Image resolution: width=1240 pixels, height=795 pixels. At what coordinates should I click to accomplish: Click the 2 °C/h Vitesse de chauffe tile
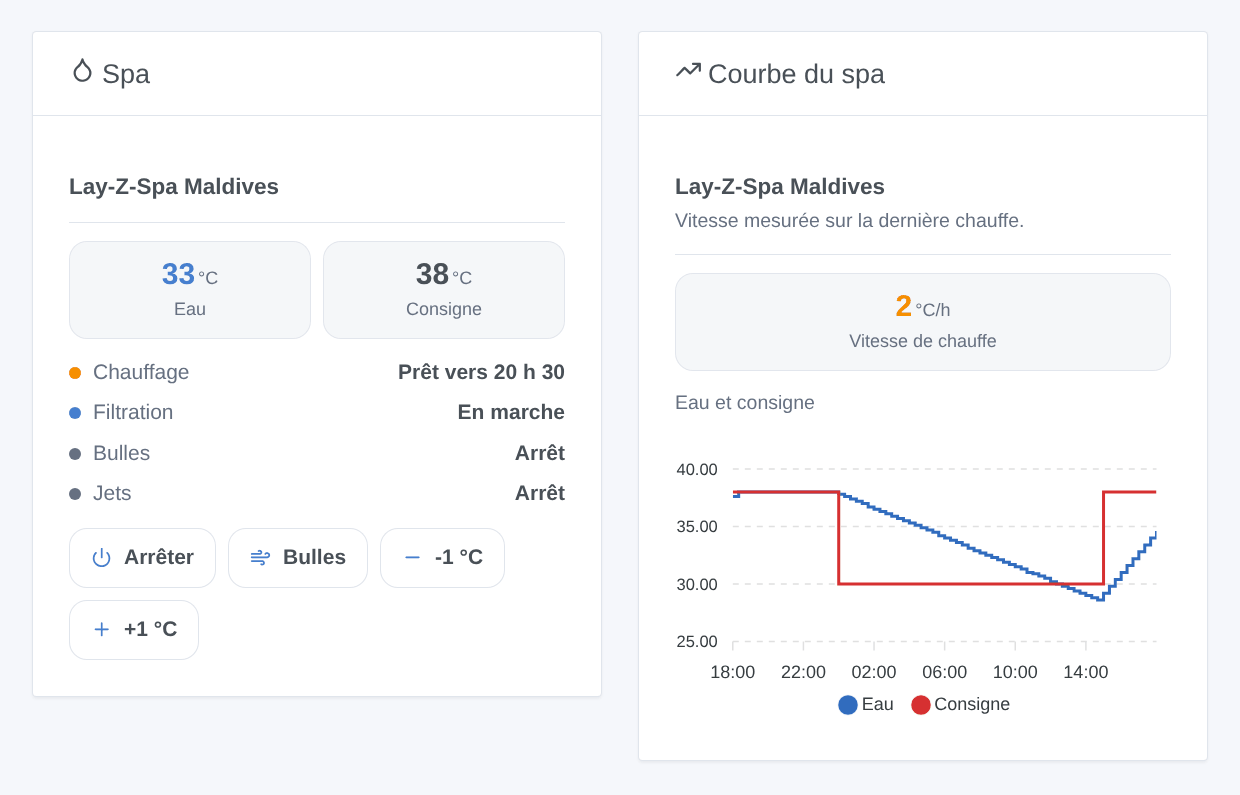[x=923, y=322]
